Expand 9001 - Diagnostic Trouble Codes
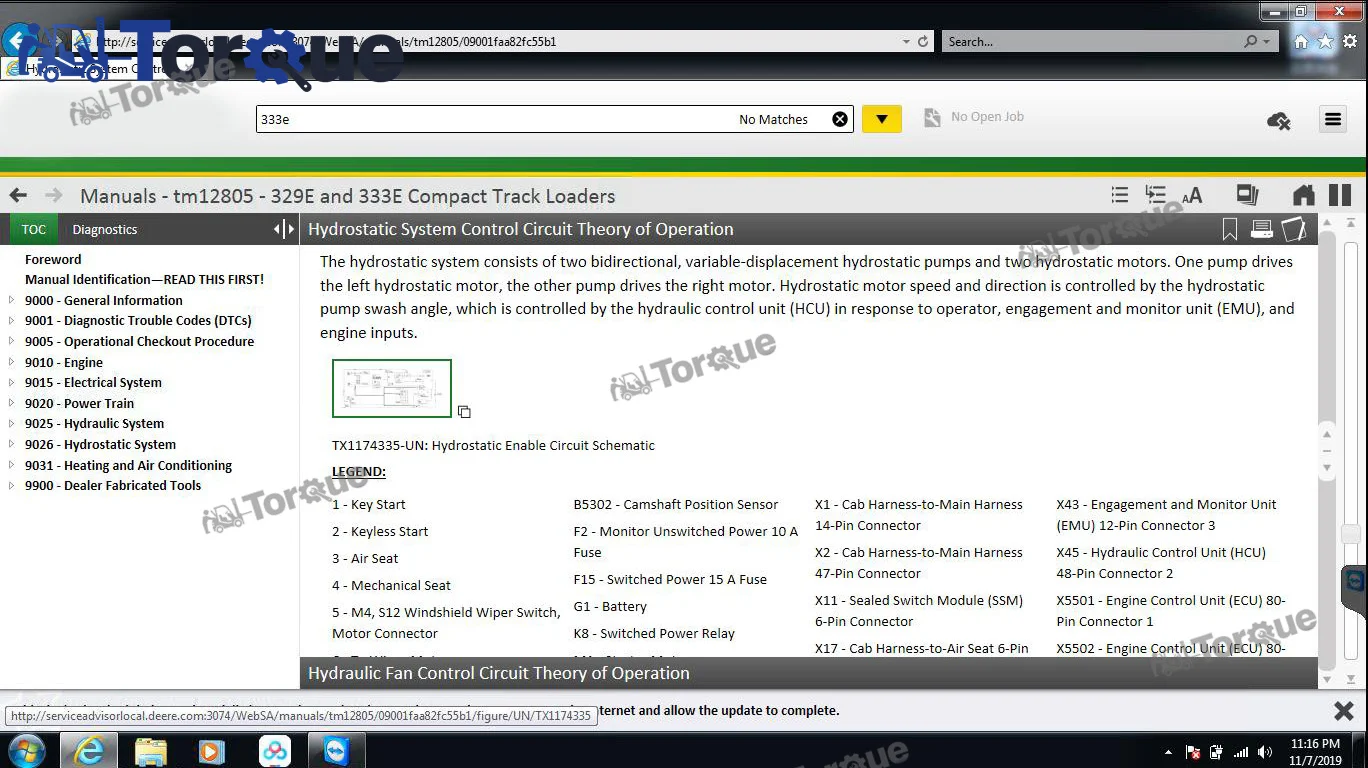Image resolution: width=1368 pixels, height=768 pixels. pos(11,321)
